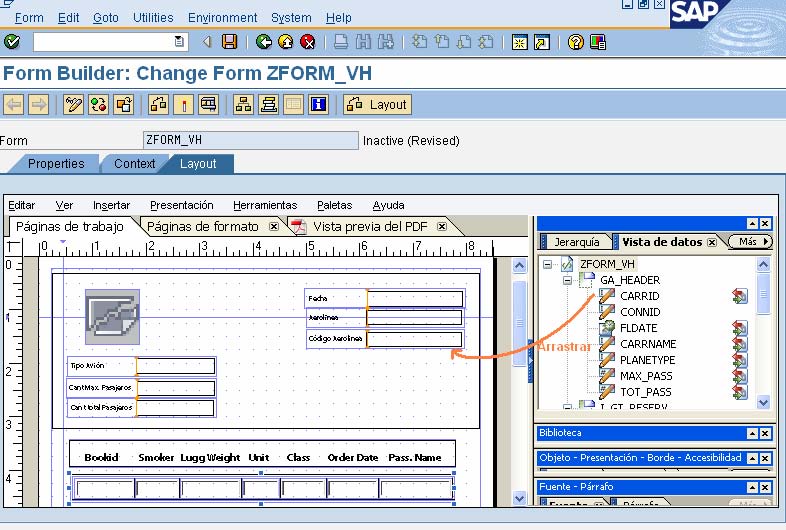
Task: Create new session icon in toolbar
Action: click(519, 42)
